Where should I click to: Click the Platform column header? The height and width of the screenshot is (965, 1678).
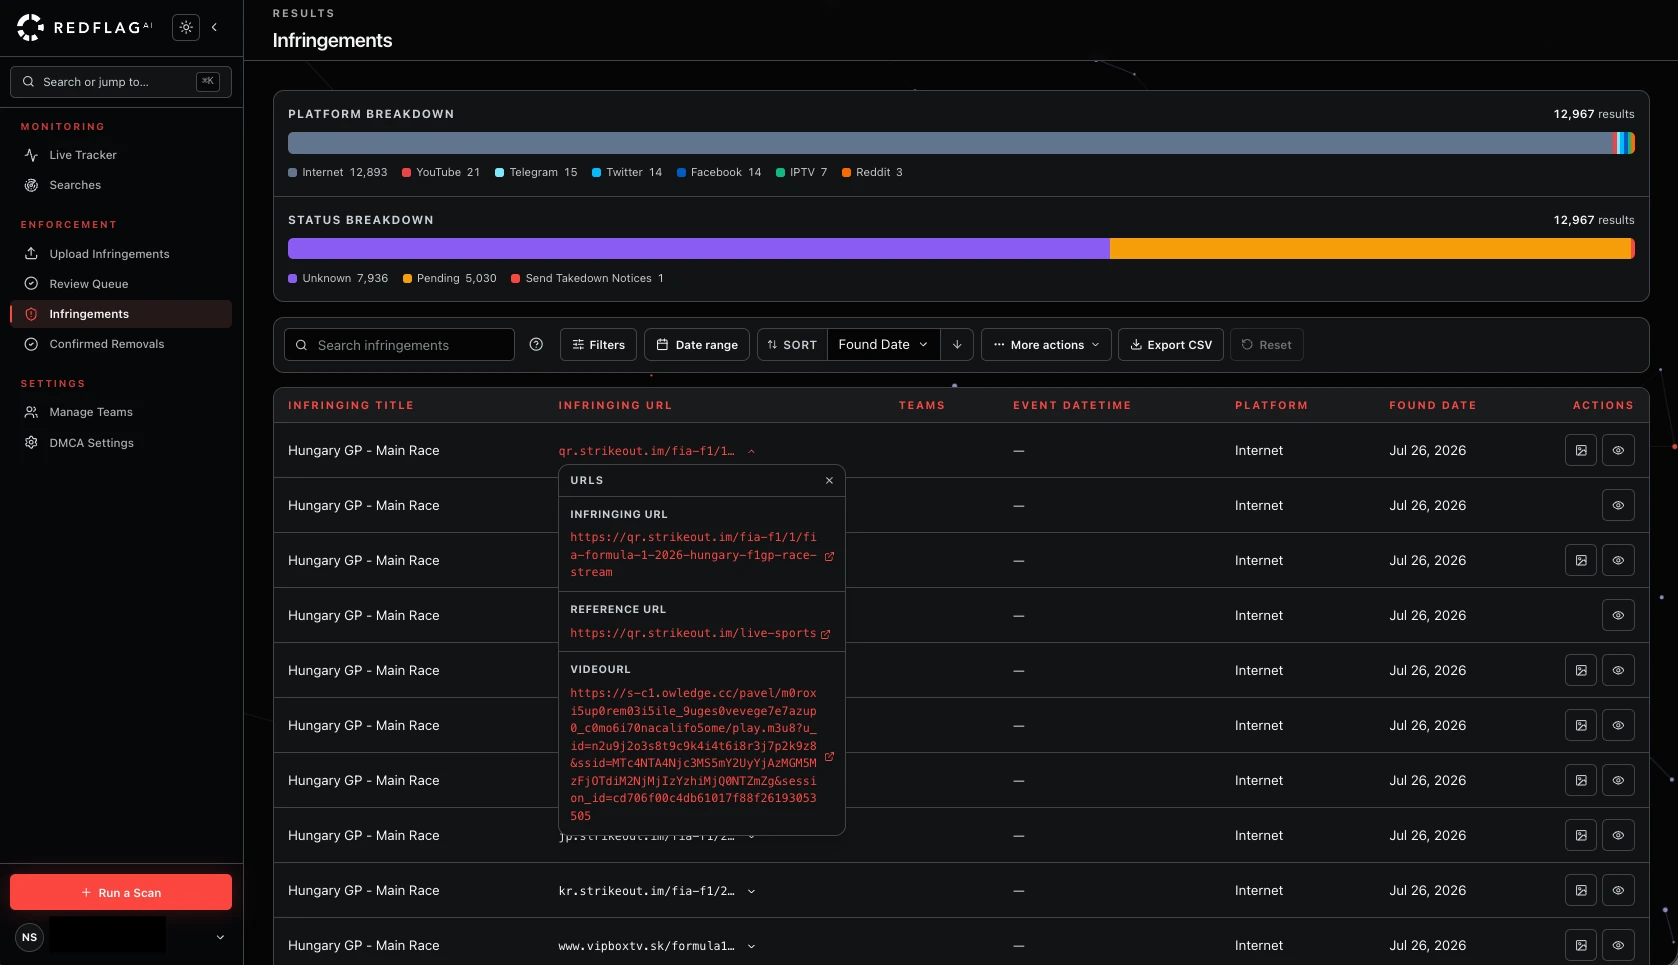1271,406
